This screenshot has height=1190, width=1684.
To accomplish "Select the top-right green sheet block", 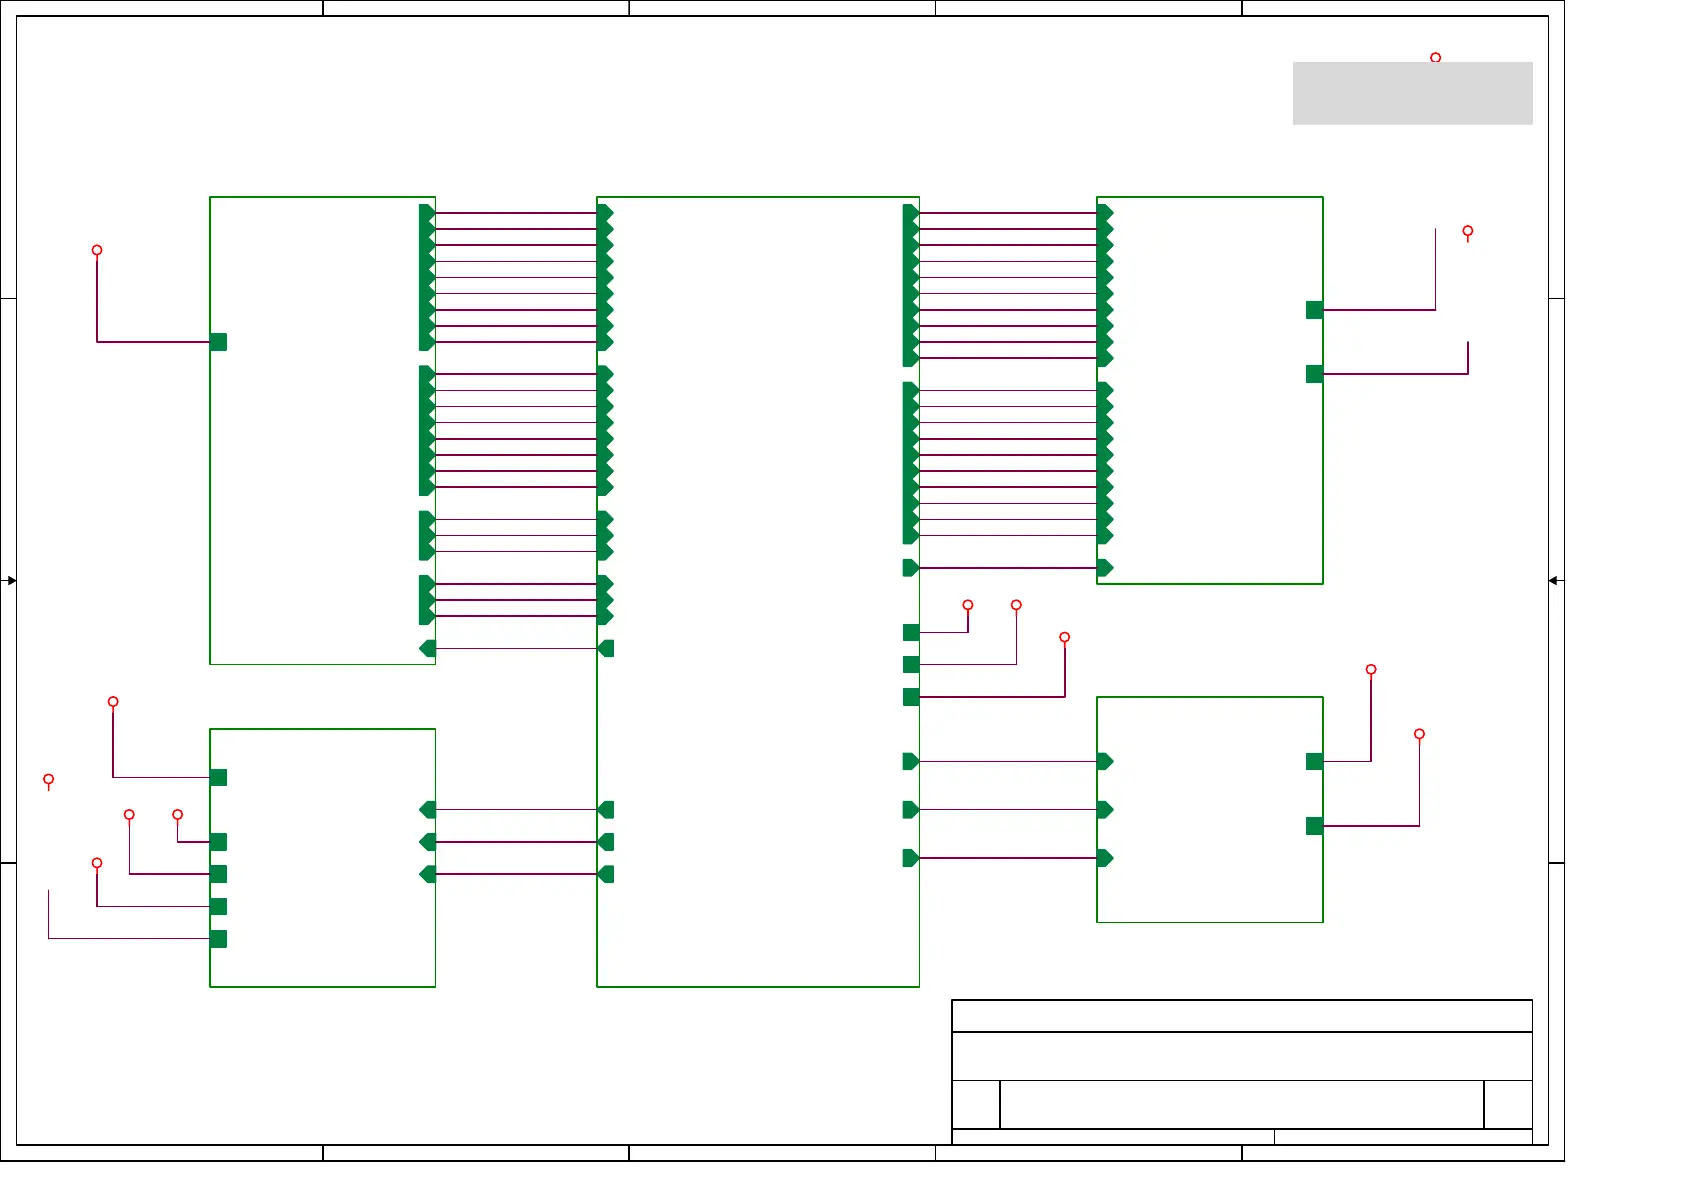I will tap(1210, 390).
